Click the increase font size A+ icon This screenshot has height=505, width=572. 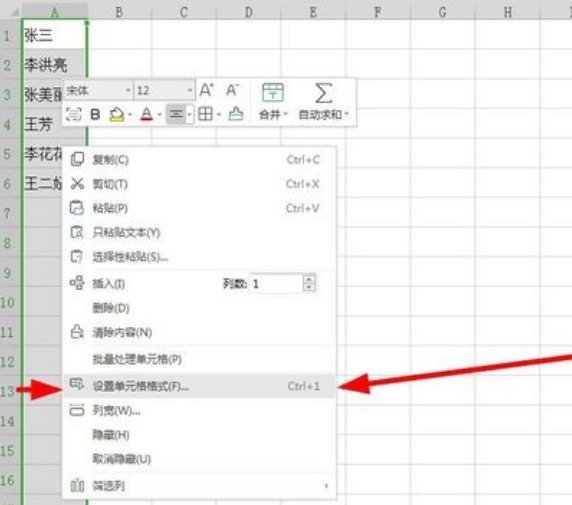(x=206, y=90)
